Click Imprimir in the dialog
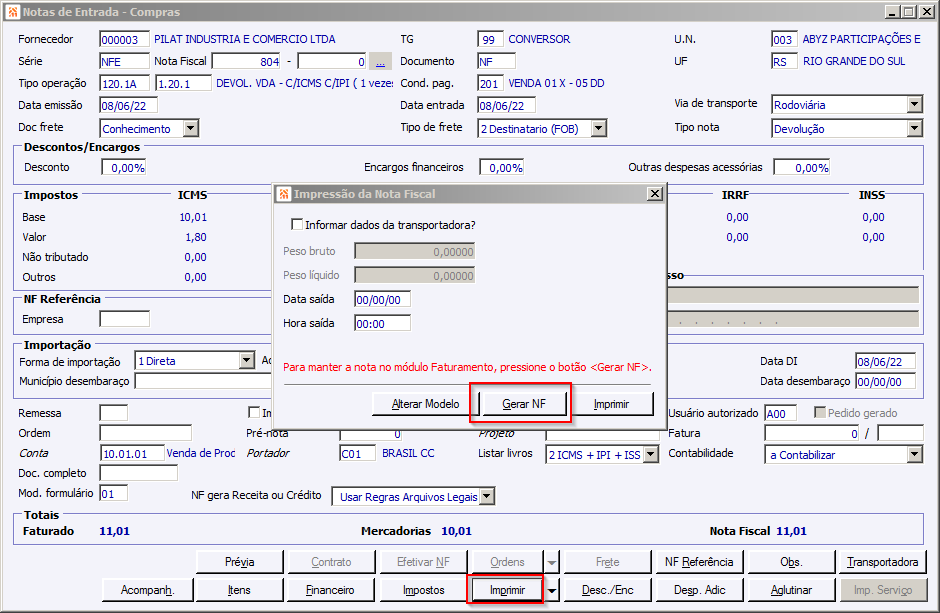940x613 pixels. [611, 404]
